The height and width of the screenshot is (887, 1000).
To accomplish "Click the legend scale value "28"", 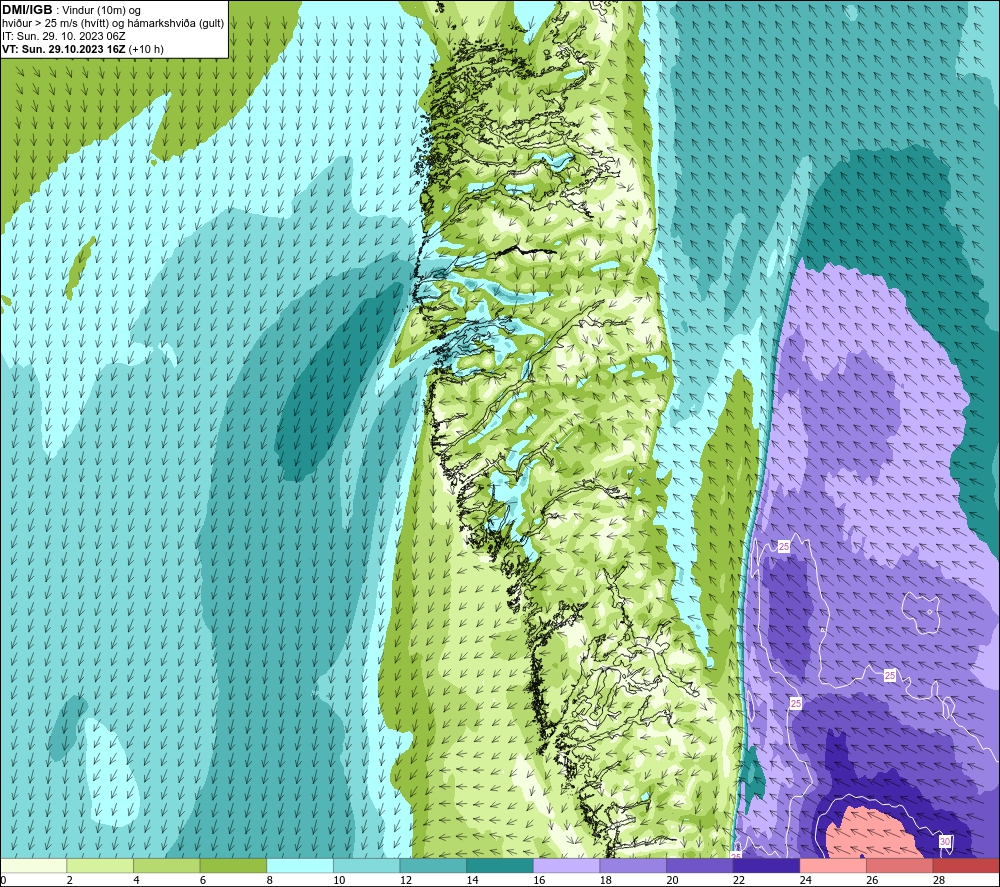I will [x=939, y=880].
